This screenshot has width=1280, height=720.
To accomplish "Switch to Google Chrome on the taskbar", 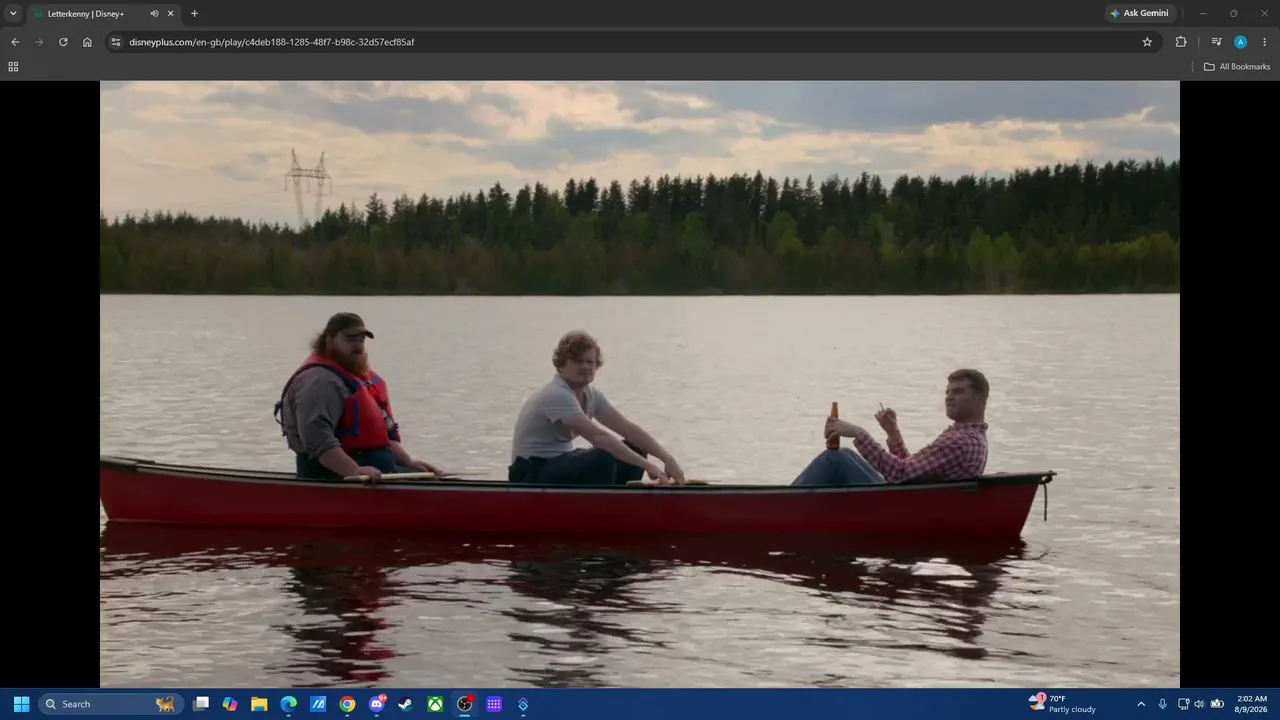I will pyautogui.click(x=347, y=704).
